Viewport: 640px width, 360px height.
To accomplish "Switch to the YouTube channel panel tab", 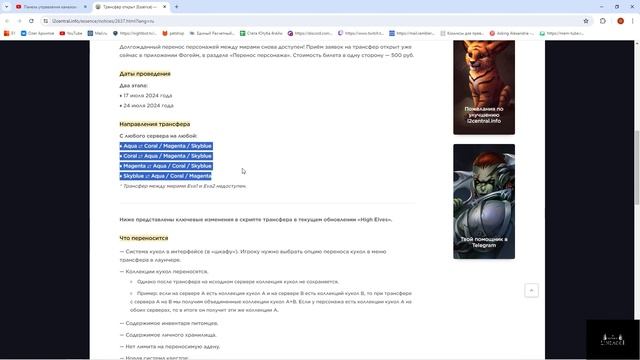I will (50, 7).
